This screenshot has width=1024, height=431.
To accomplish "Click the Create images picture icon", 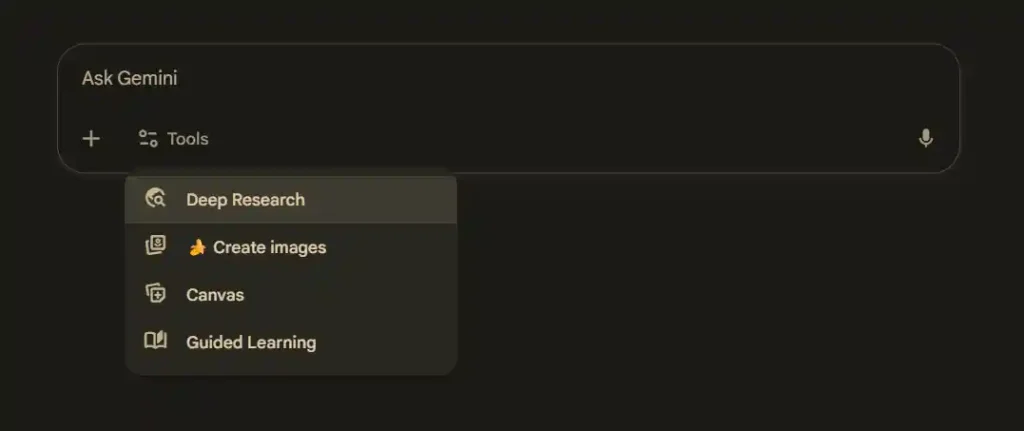I will pyautogui.click(x=155, y=246).
